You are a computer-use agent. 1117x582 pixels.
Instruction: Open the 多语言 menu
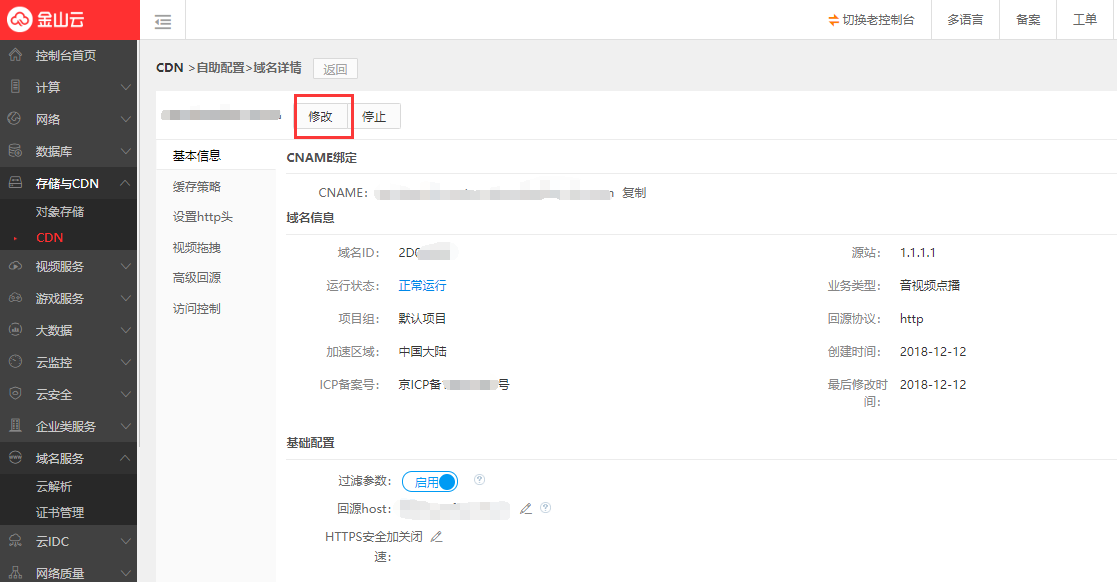(x=965, y=20)
